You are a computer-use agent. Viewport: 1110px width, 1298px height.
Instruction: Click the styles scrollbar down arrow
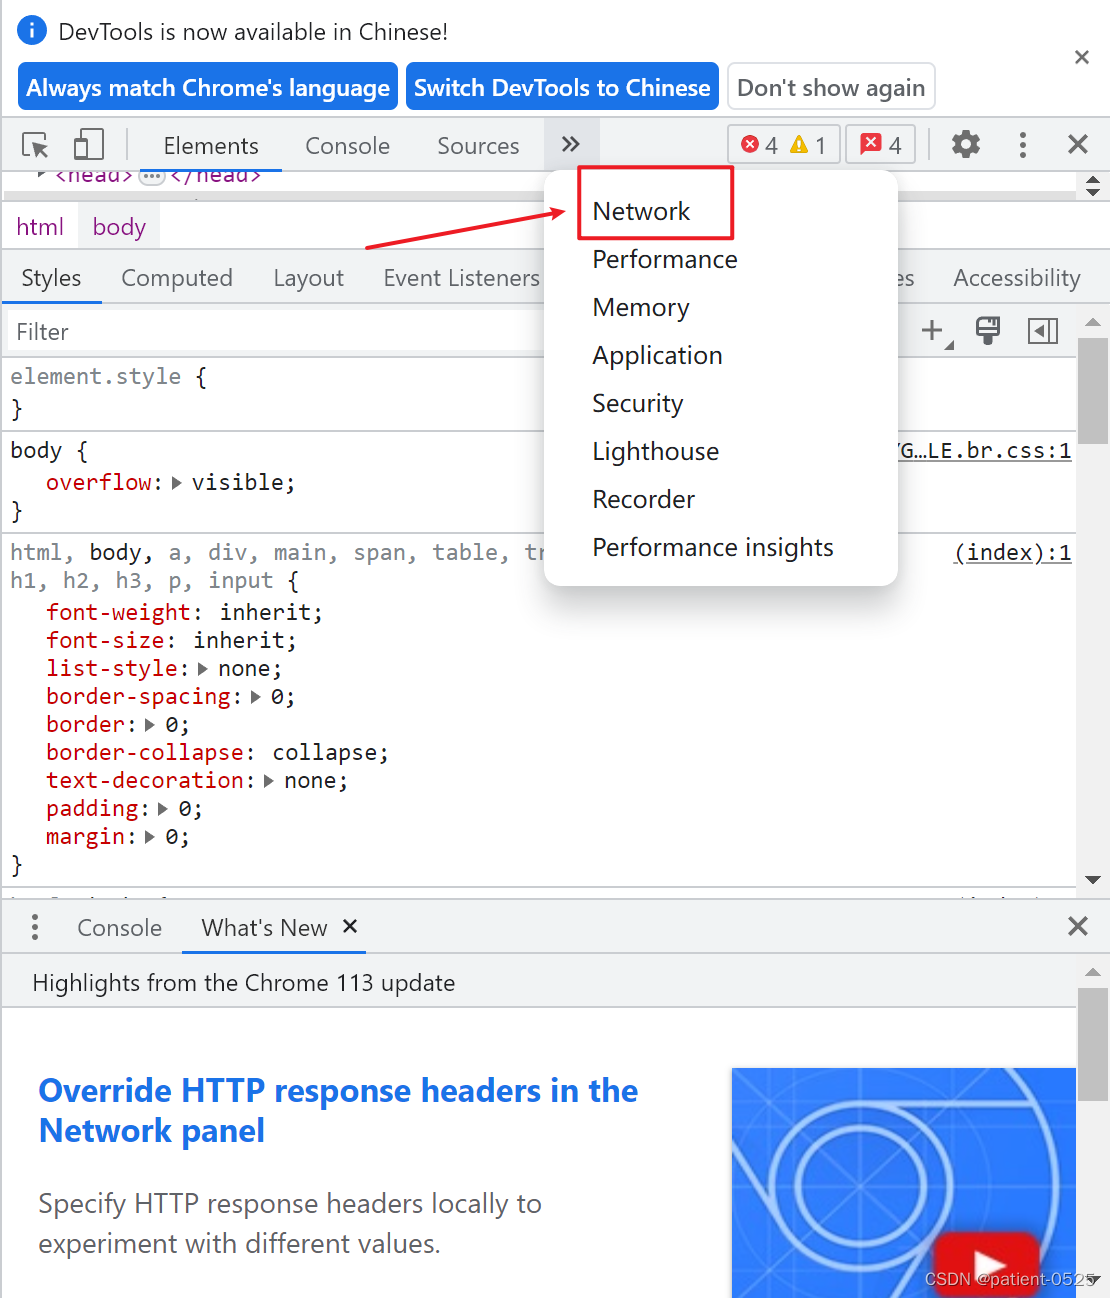[1093, 879]
